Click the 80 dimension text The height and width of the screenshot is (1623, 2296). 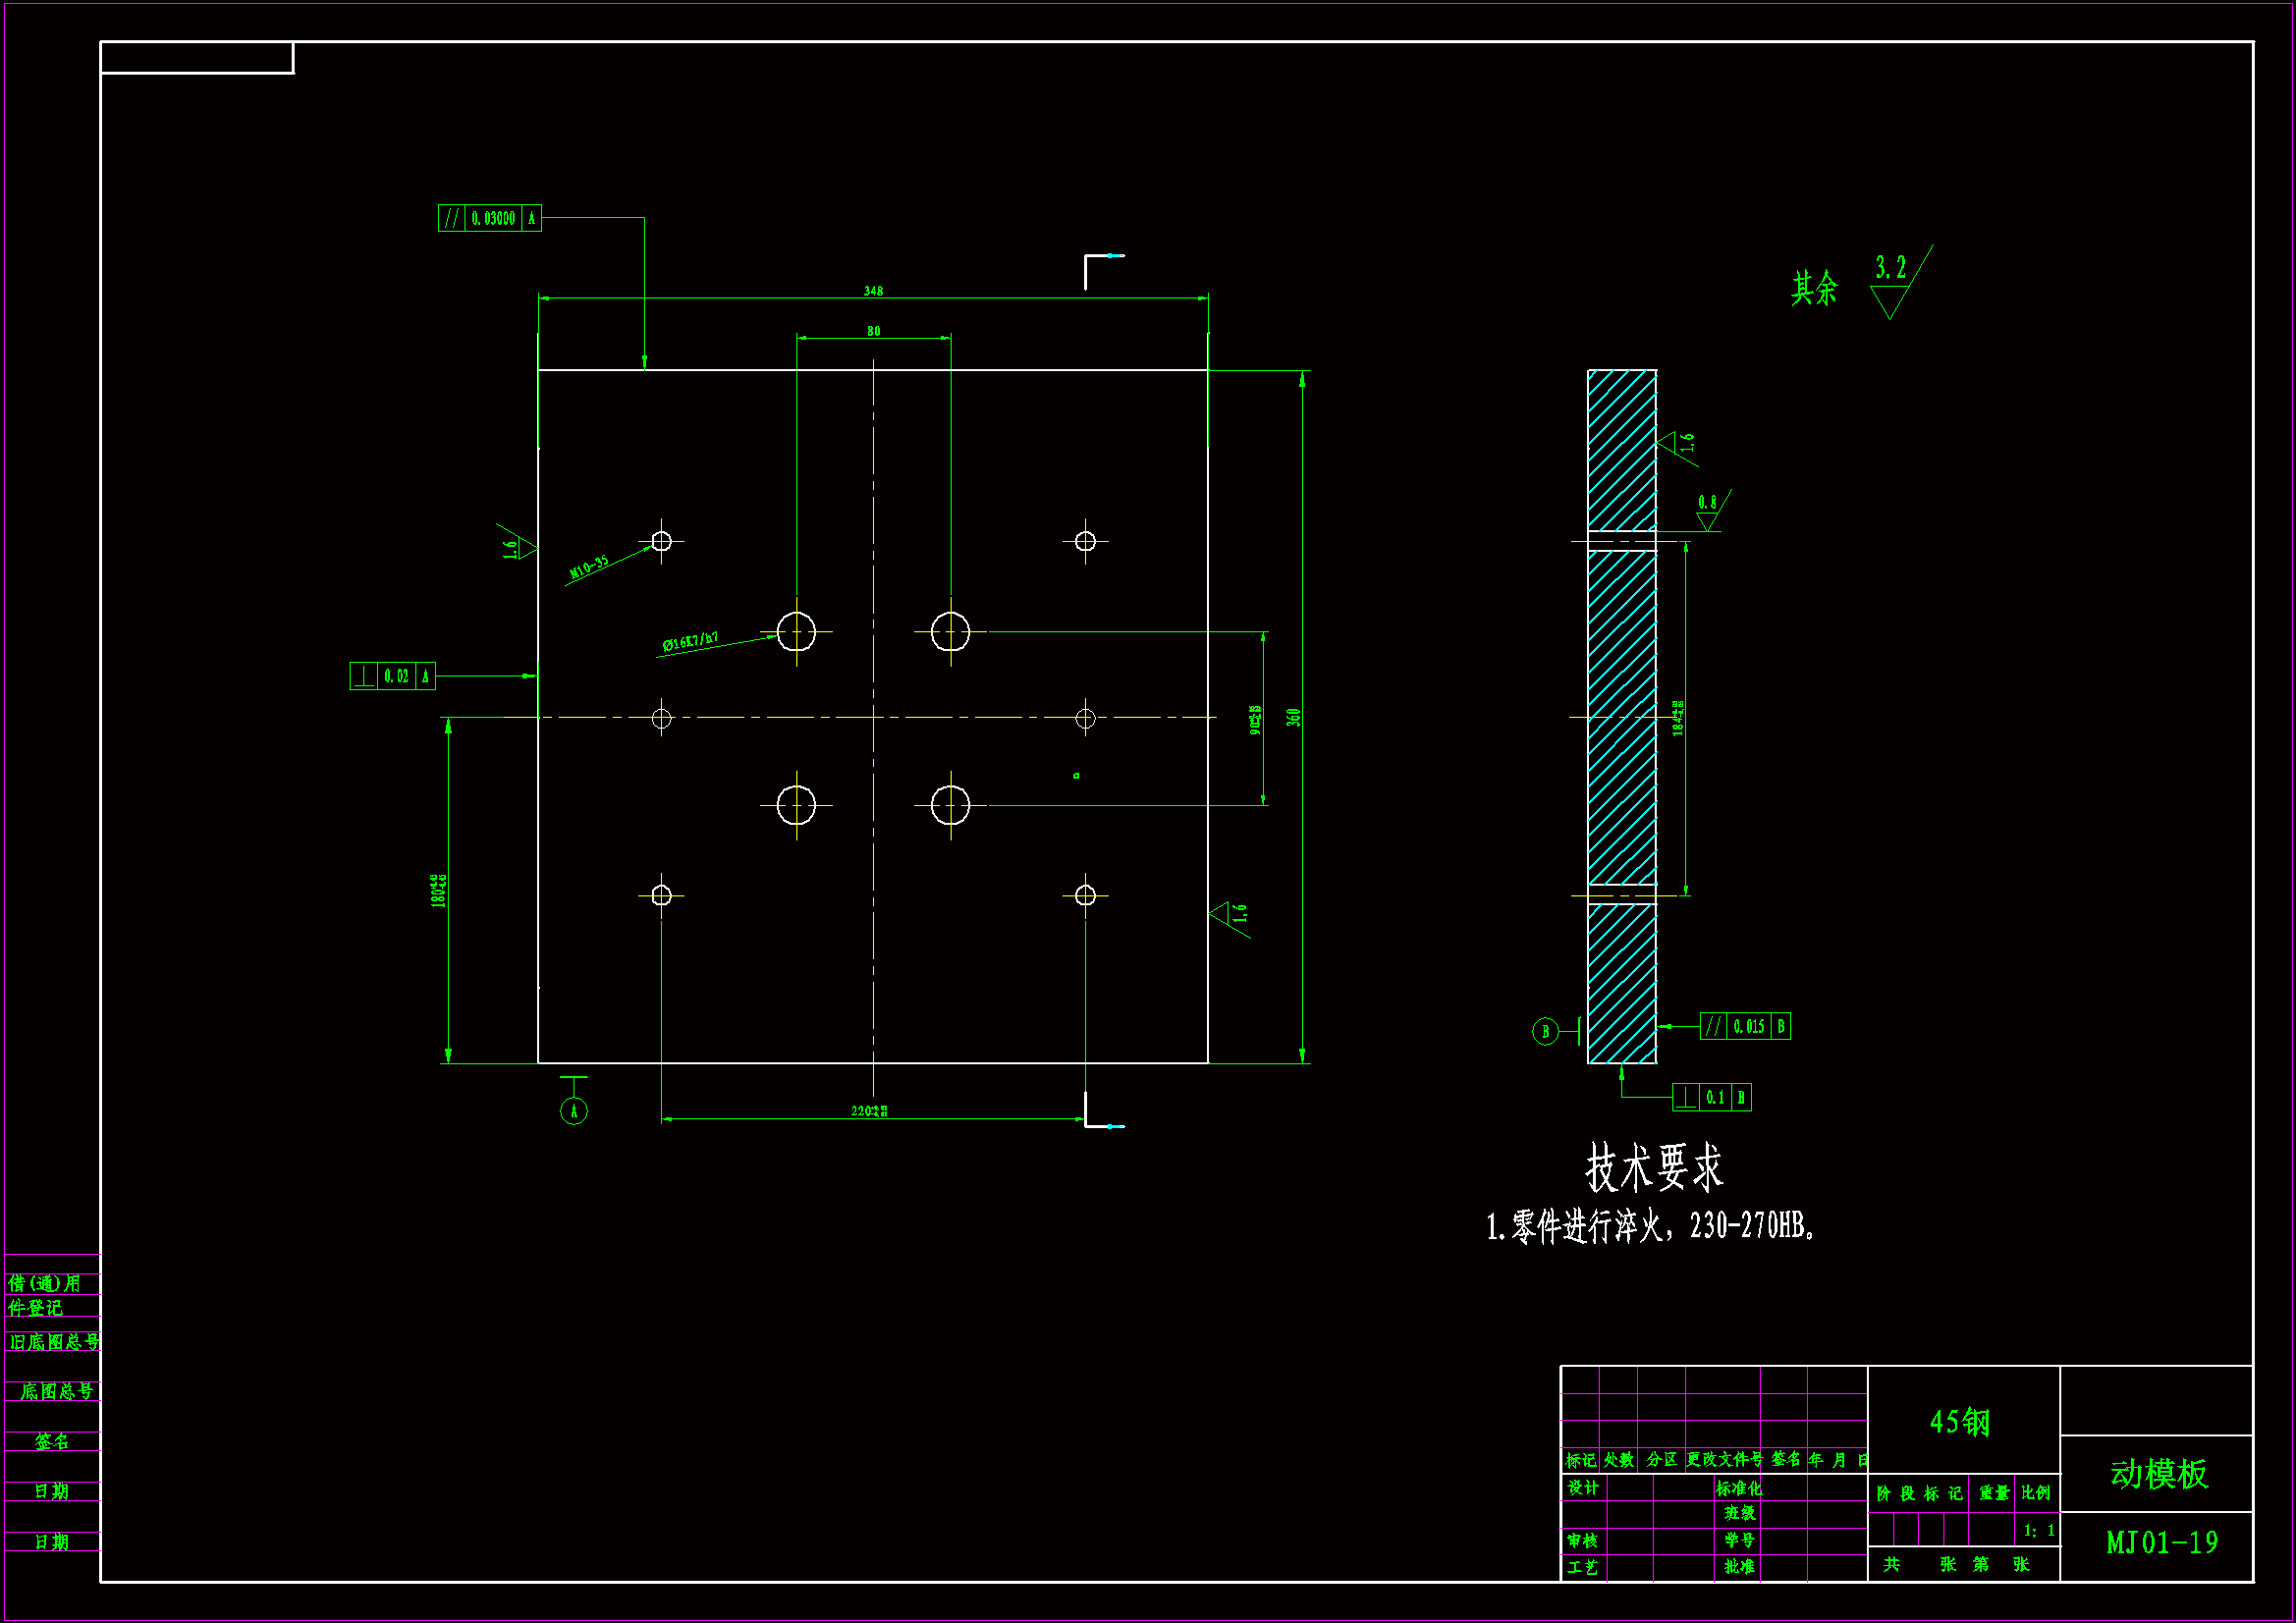(873, 331)
